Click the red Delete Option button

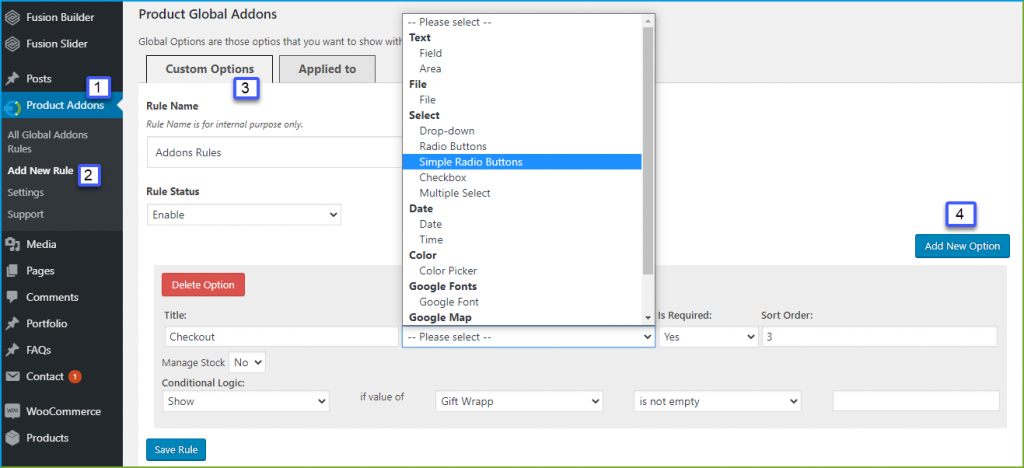[203, 285]
